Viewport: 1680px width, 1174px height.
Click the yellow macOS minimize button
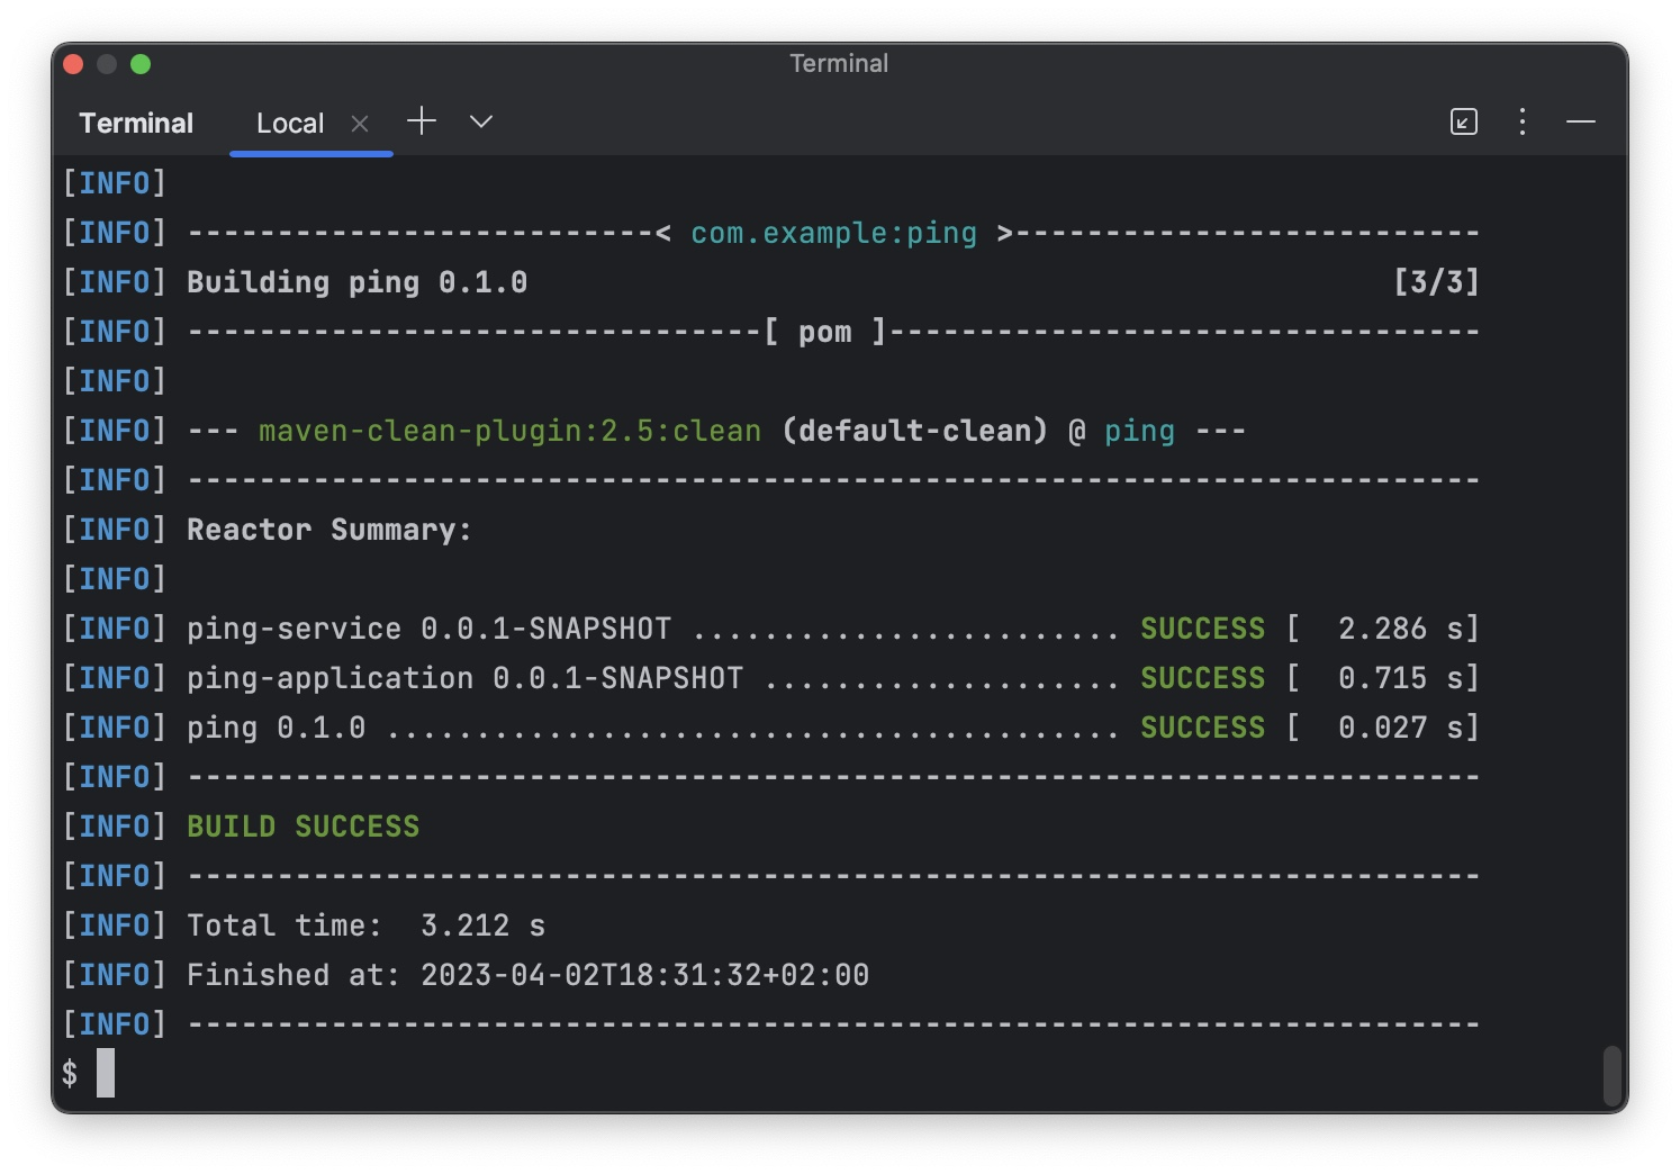coord(107,62)
